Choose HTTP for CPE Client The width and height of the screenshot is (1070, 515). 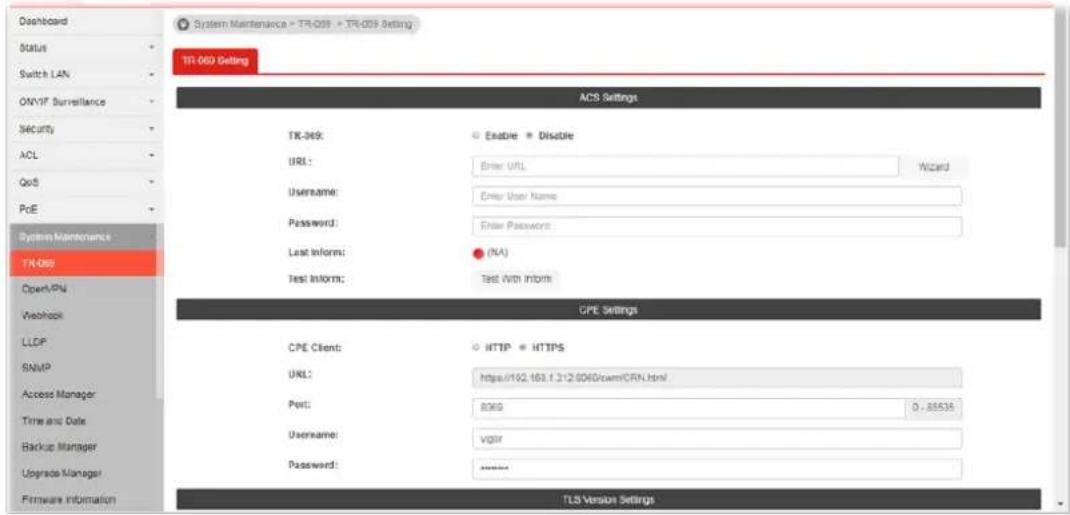coord(476,348)
